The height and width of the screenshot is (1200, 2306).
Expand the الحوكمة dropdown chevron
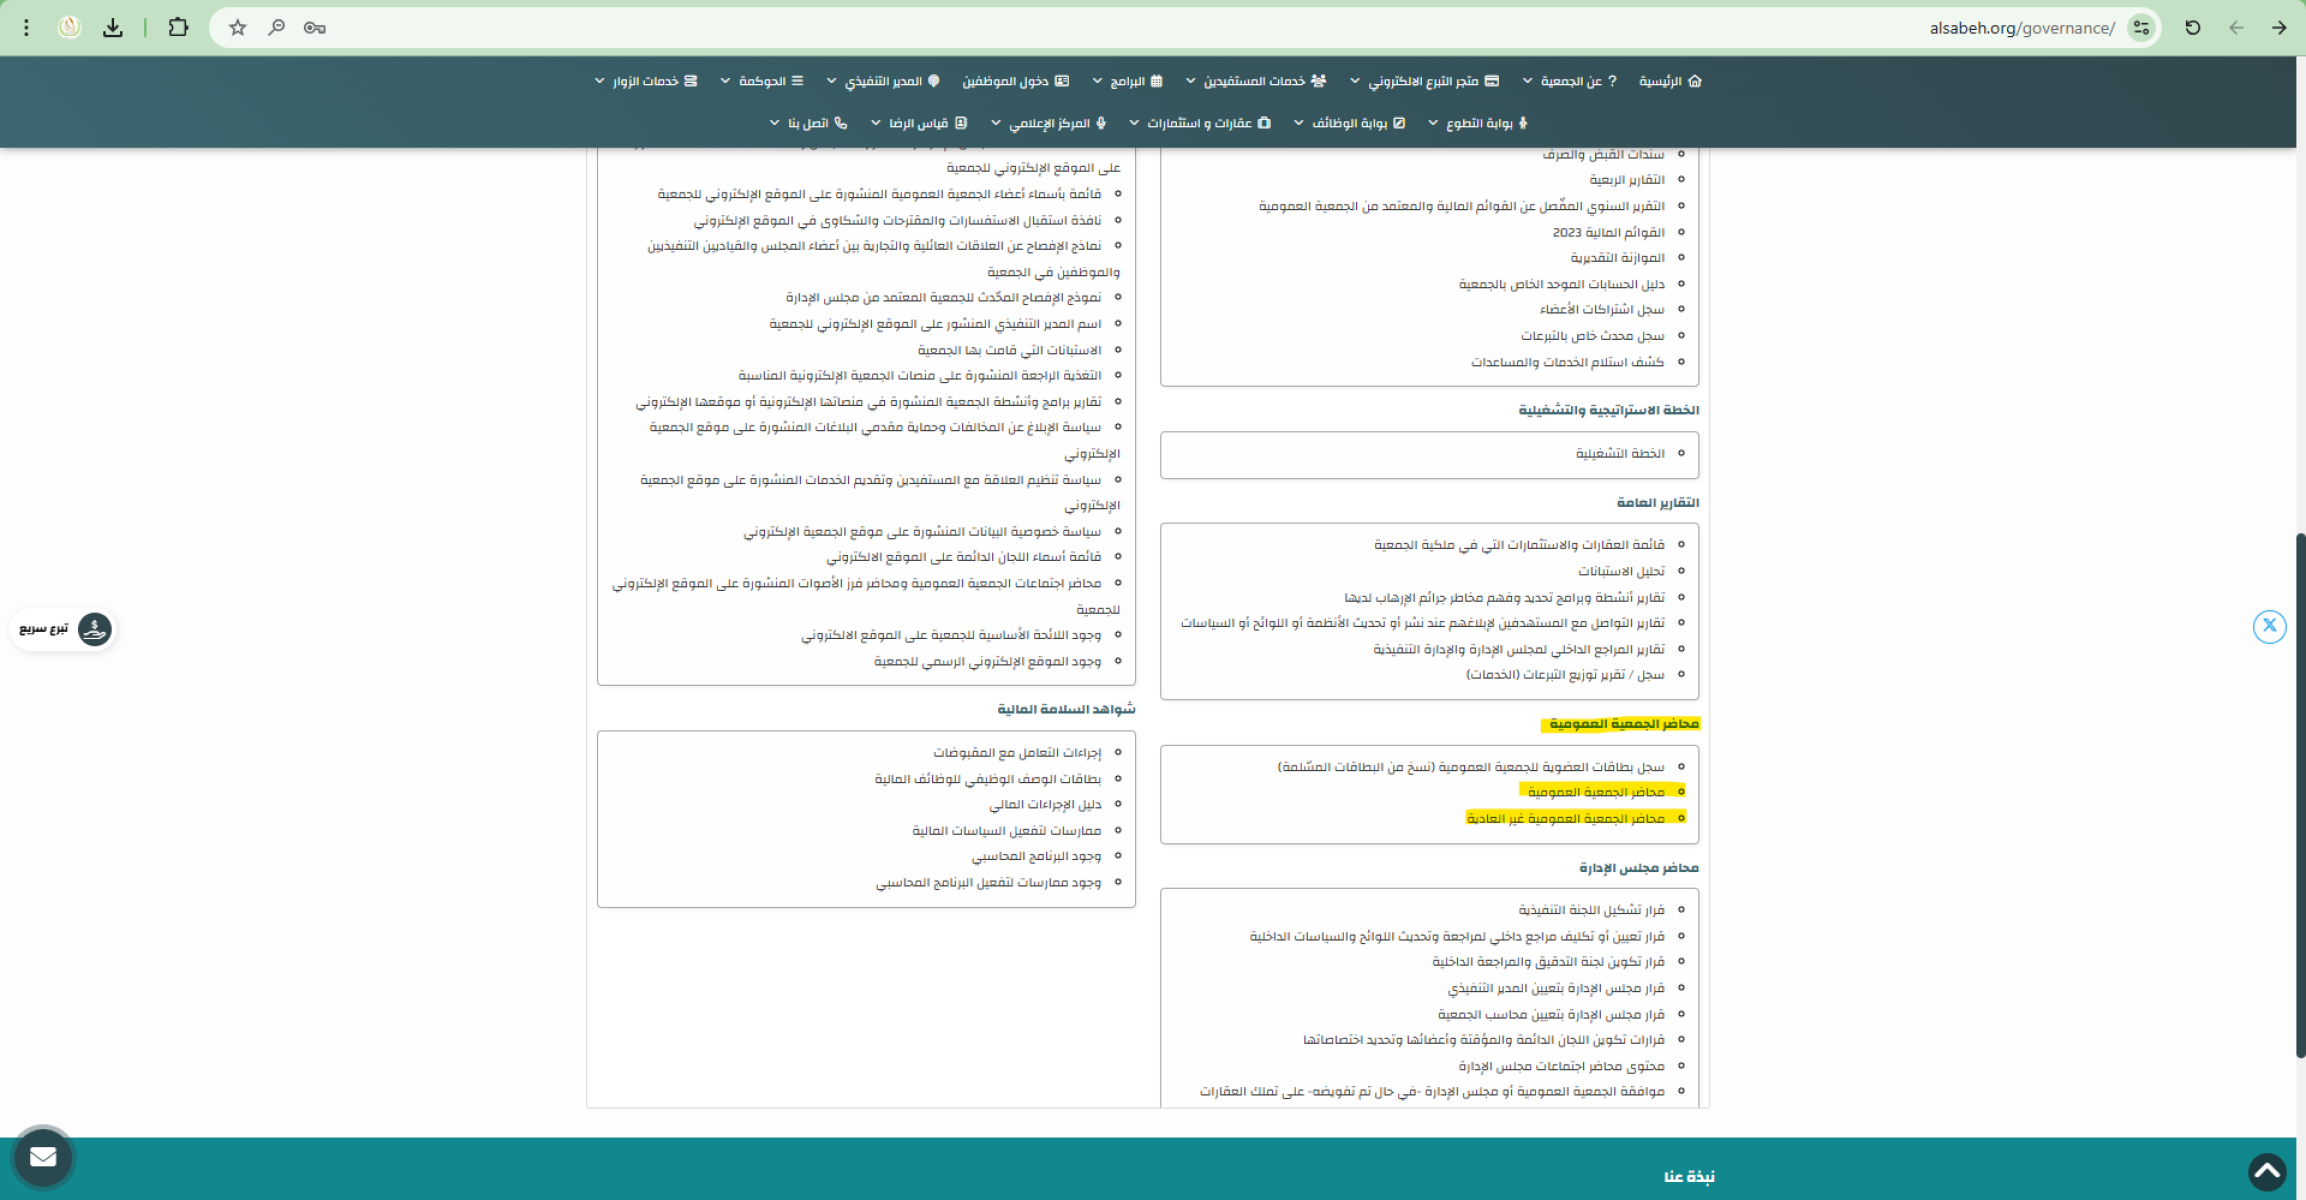click(x=725, y=81)
